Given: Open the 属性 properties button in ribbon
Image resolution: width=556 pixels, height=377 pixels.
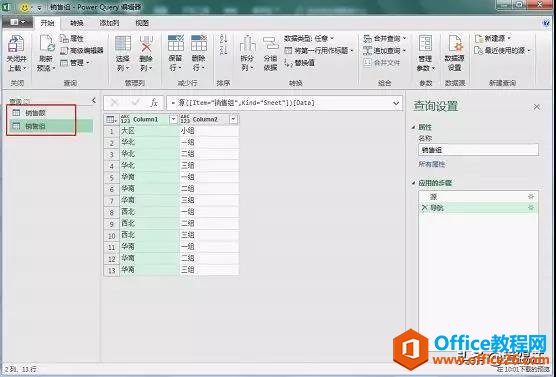Looking at the screenshot, I should (x=72, y=39).
